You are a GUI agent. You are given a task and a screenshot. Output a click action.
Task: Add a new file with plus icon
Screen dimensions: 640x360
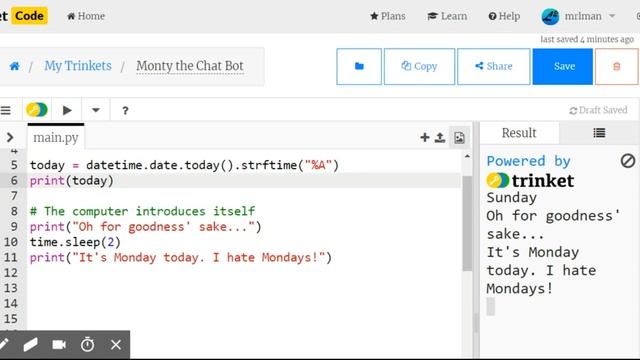click(424, 138)
